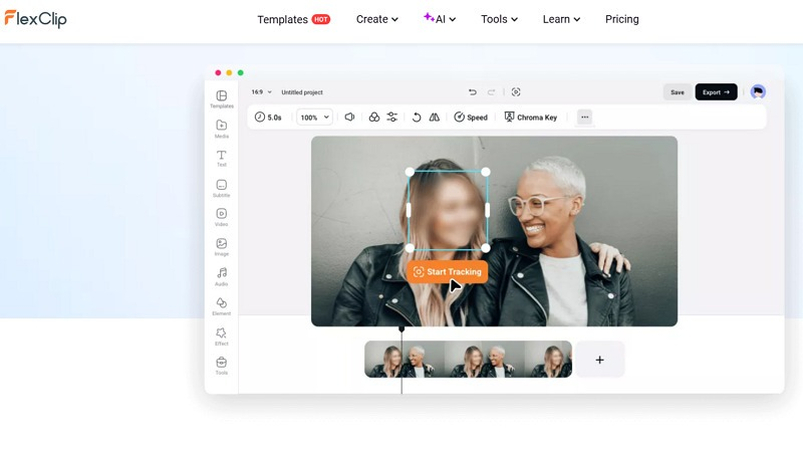Screen dimensions: 803x450
Task: Expand the Tools dropdown menu
Action: click(x=499, y=19)
